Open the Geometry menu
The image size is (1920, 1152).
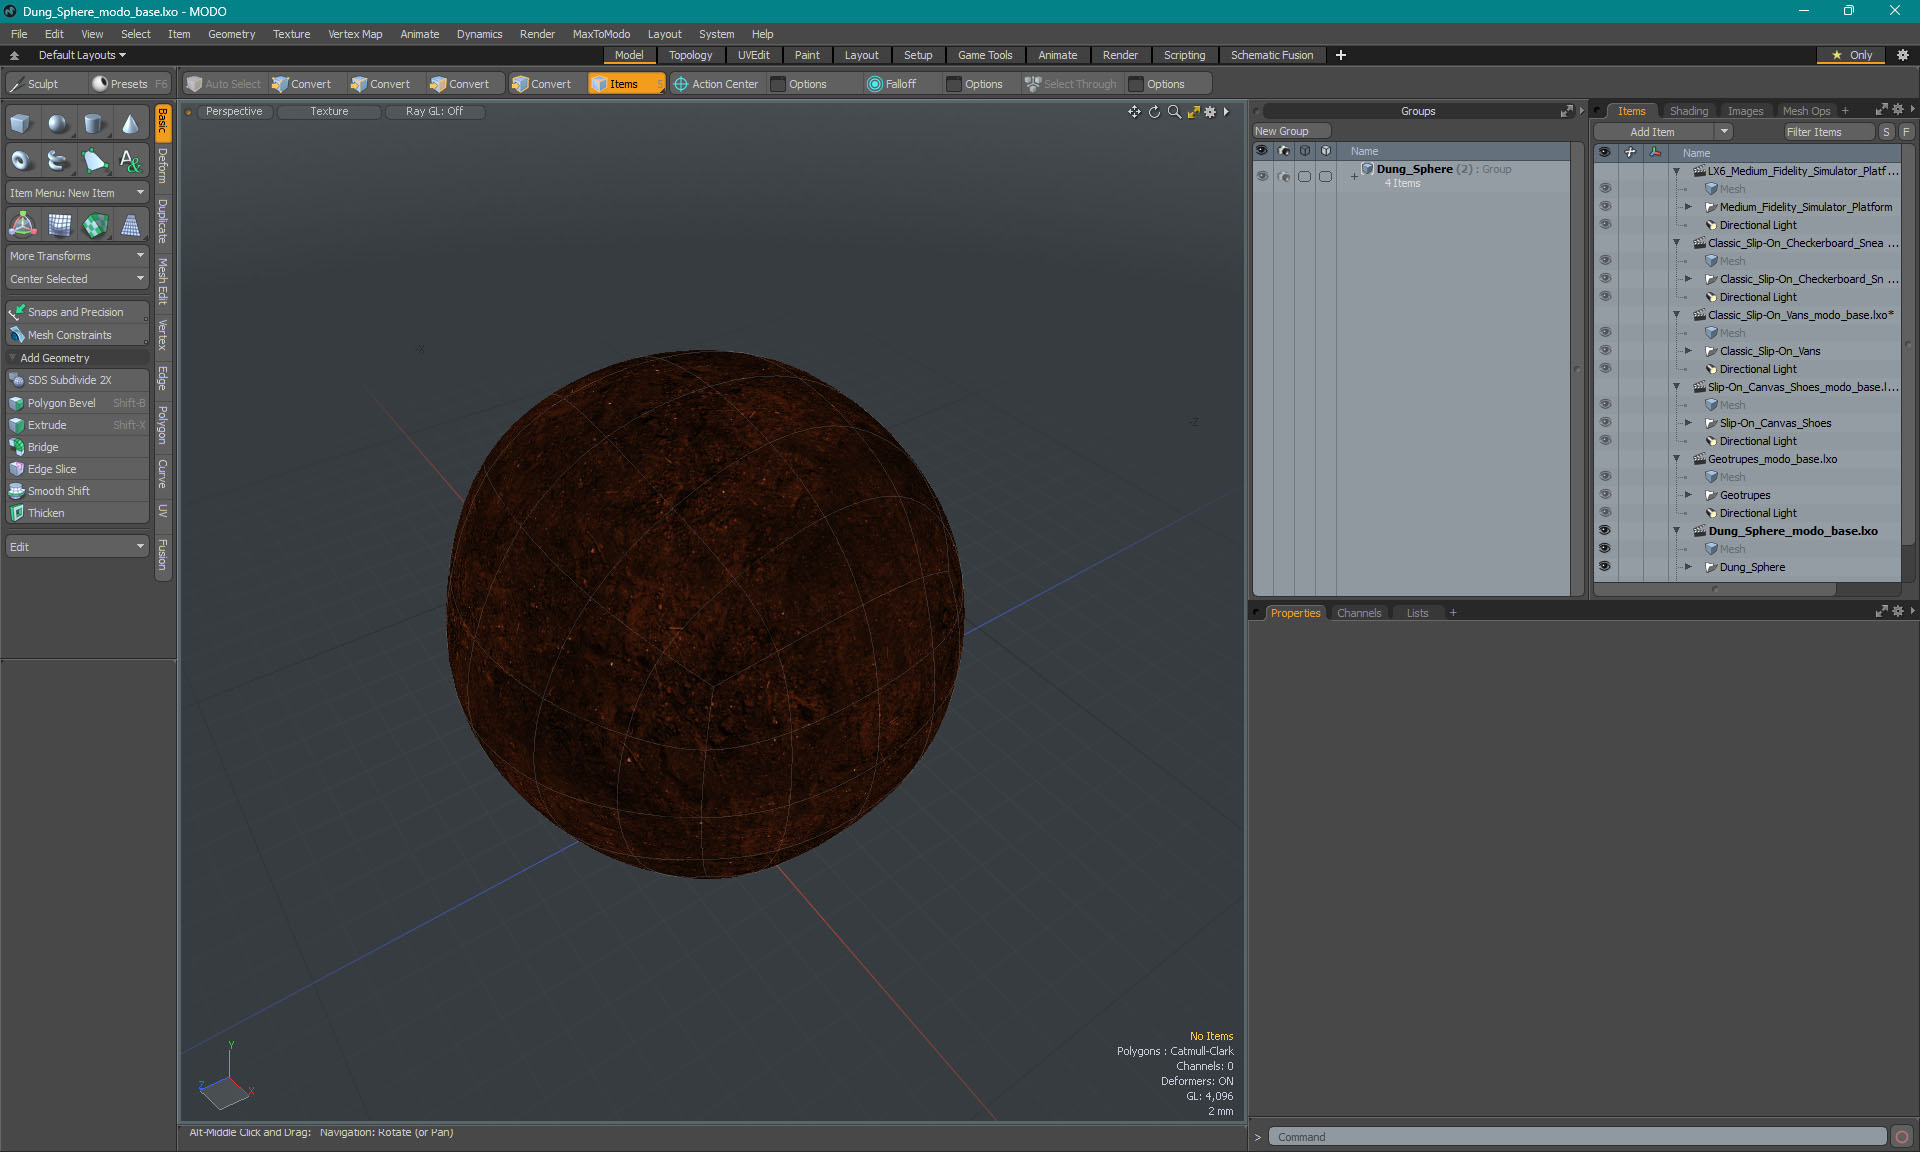(231, 34)
